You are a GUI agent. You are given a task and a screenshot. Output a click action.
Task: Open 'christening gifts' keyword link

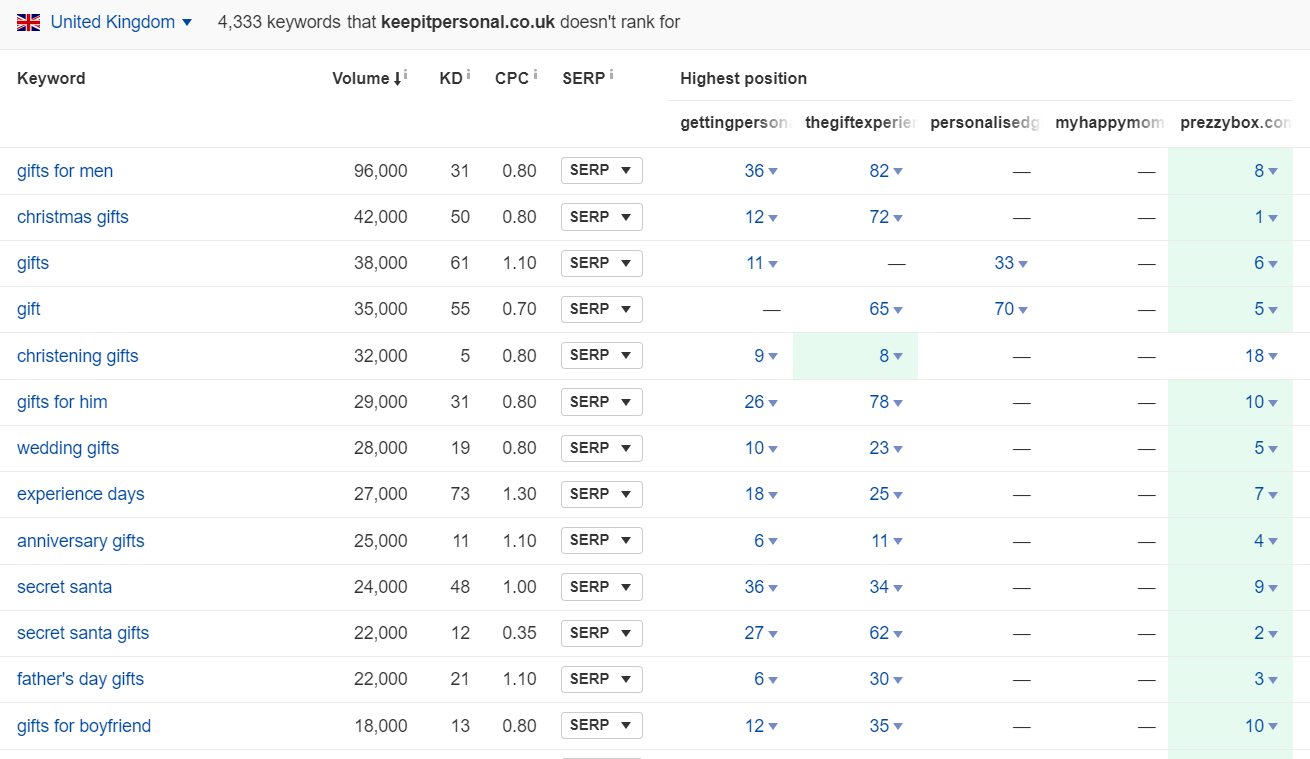(78, 356)
